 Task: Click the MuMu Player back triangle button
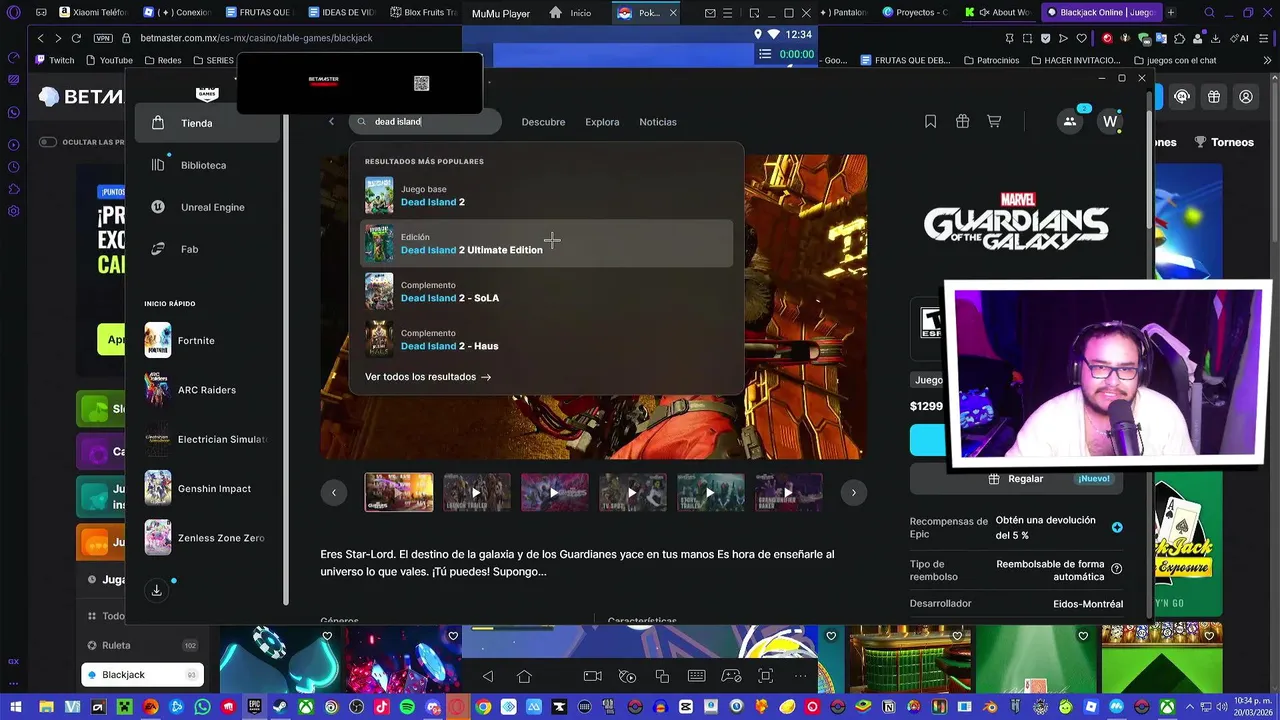(x=488, y=677)
